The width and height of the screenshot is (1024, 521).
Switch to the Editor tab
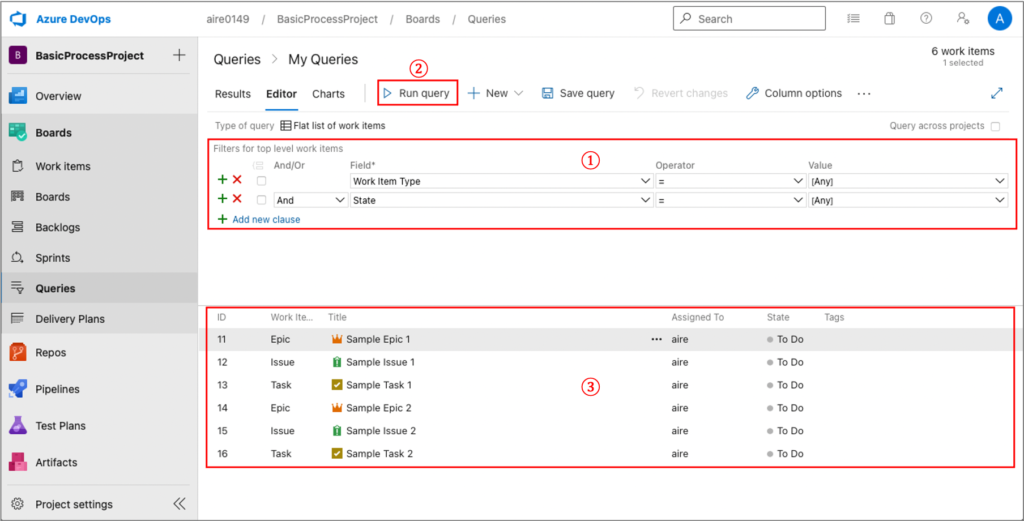pos(281,93)
